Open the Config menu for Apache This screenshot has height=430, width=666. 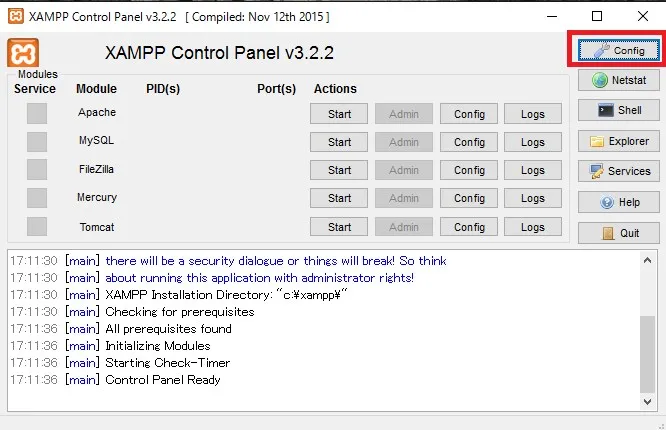[x=469, y=114]
